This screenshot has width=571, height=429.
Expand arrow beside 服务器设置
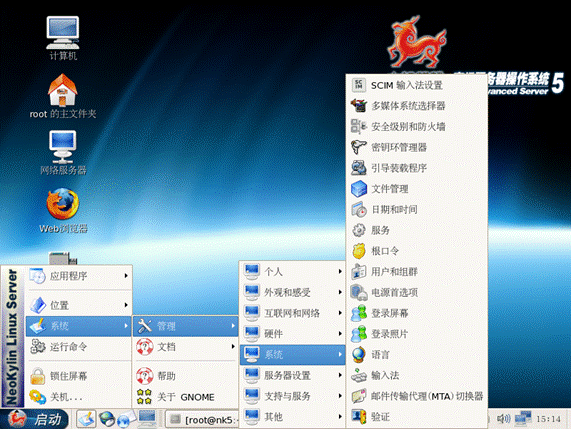(x=340, y=375)
